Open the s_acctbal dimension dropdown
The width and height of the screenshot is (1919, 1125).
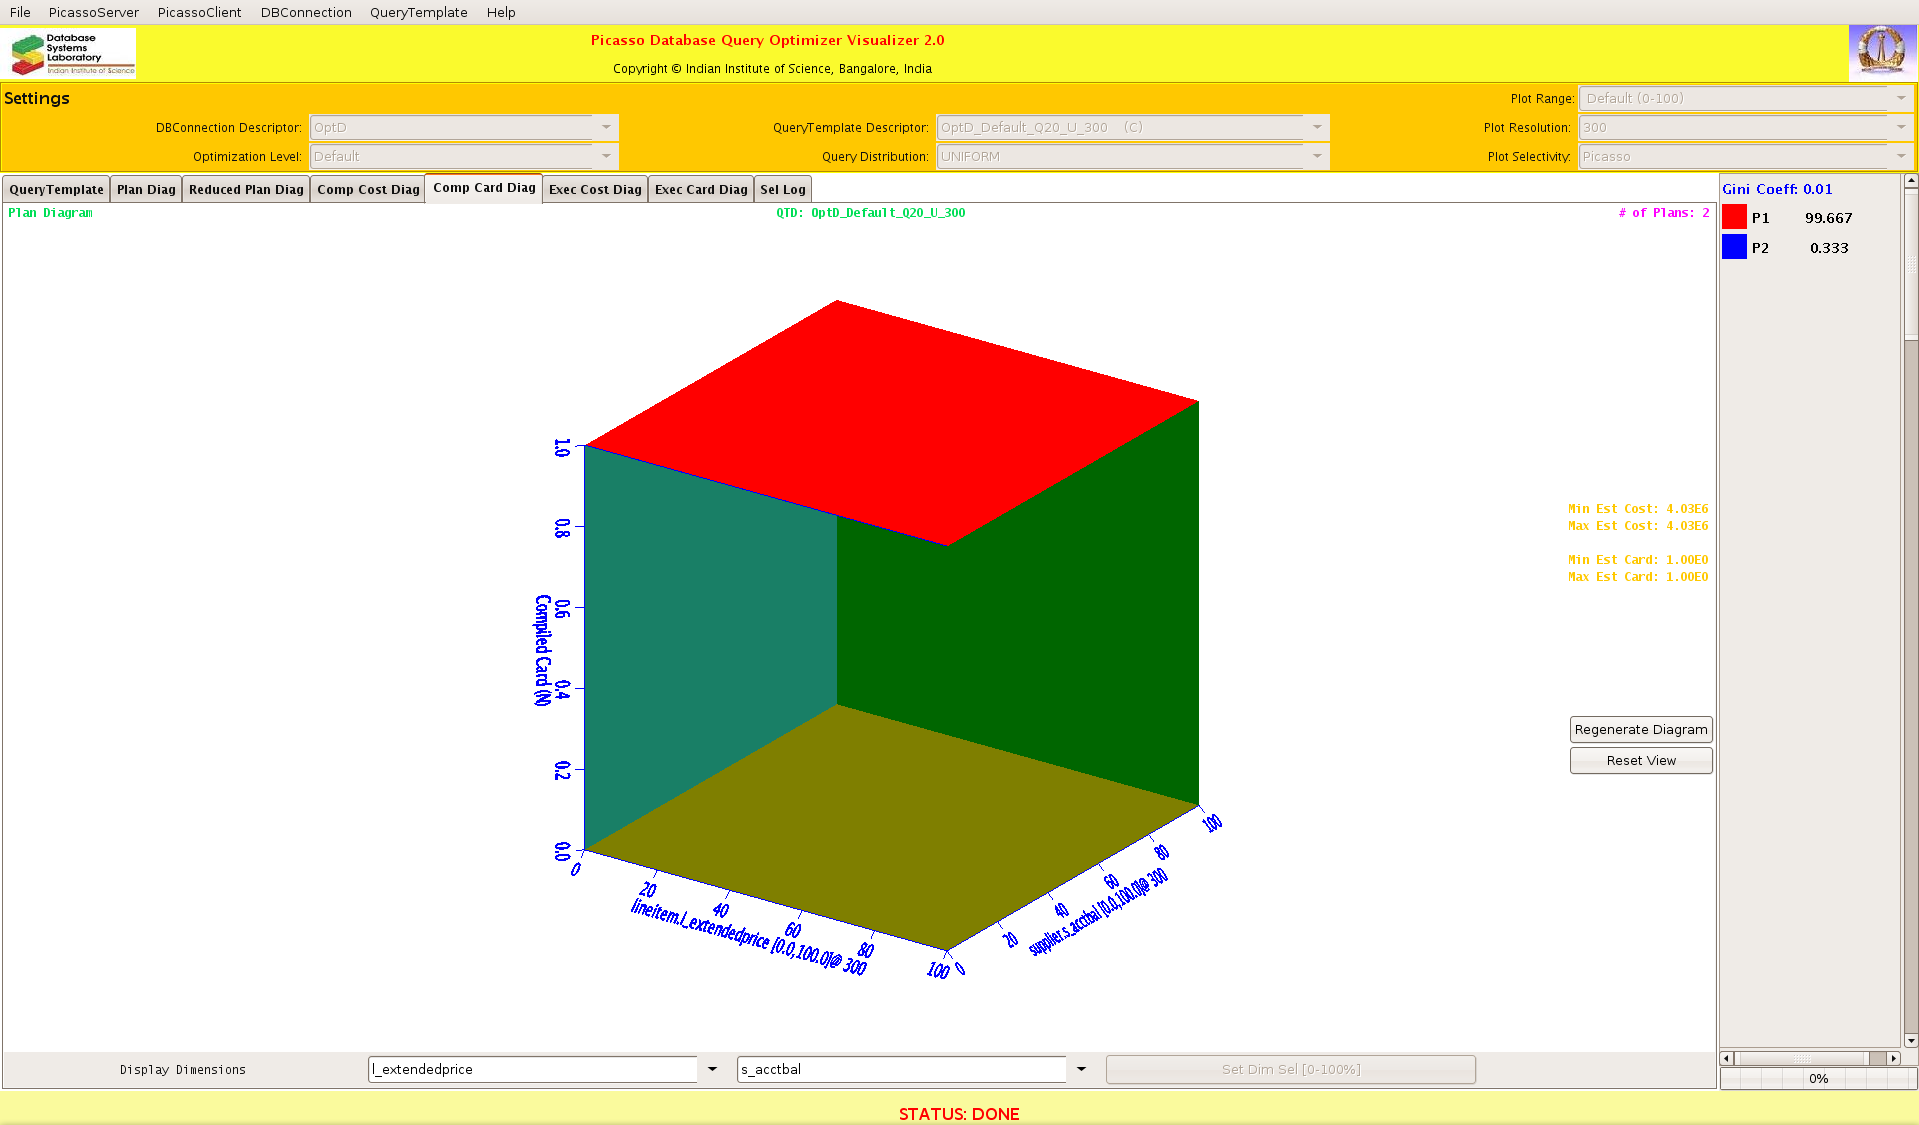point(1081,1069)
